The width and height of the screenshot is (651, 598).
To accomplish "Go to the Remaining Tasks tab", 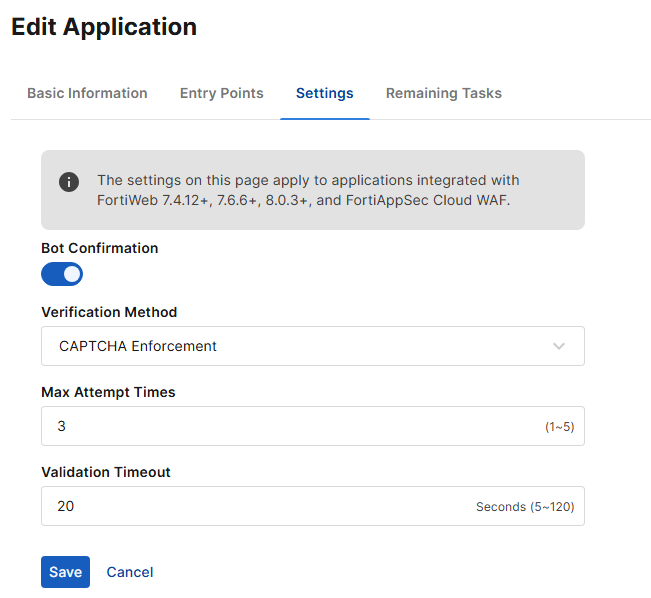I will point(444,93).
